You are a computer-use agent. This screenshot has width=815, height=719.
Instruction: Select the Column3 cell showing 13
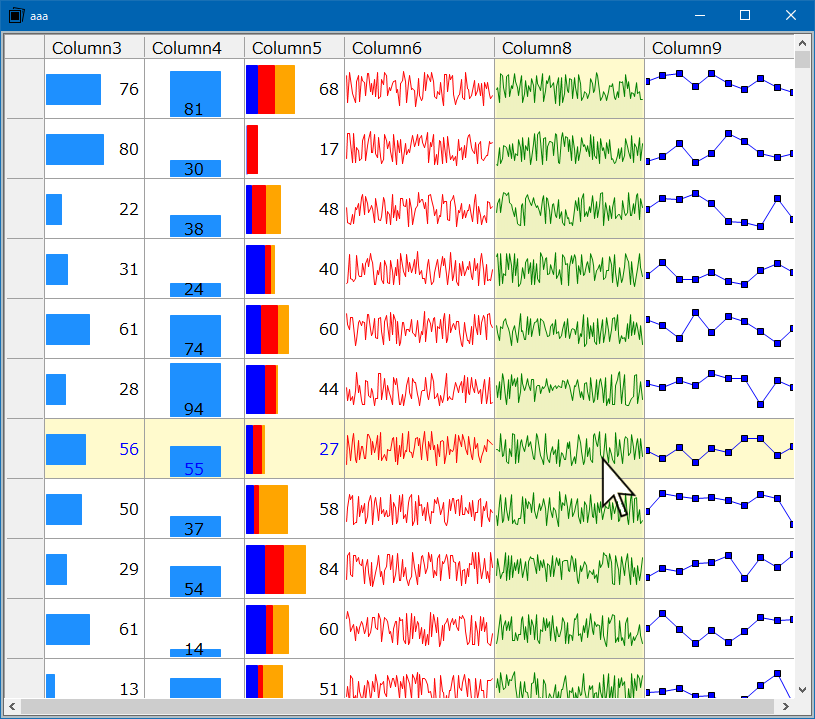tap(94, 679)
